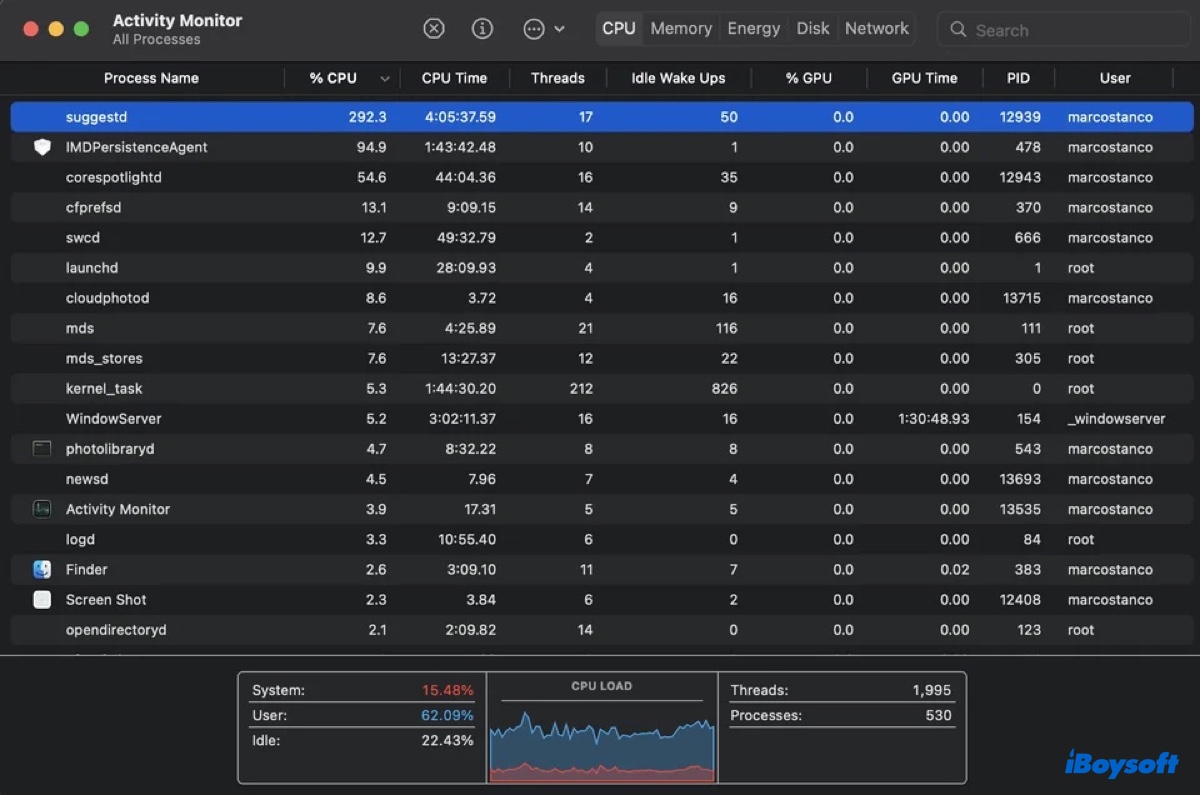Click the IMDPersistenceAgent shield icon
The image size is (1200, 795).
tap(42, 147)
